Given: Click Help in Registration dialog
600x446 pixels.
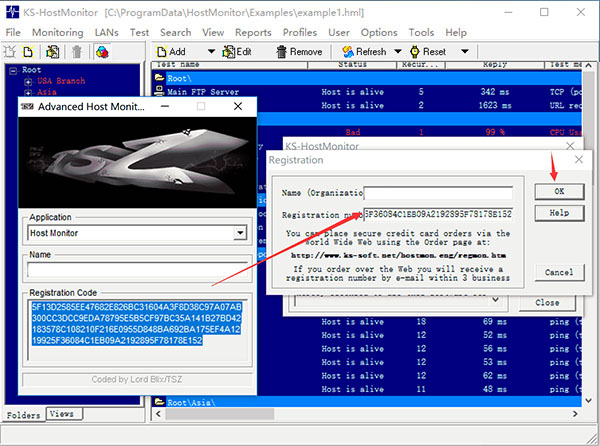Looking at the screenshot, I should pyautogui.click(x=559, y=213).
